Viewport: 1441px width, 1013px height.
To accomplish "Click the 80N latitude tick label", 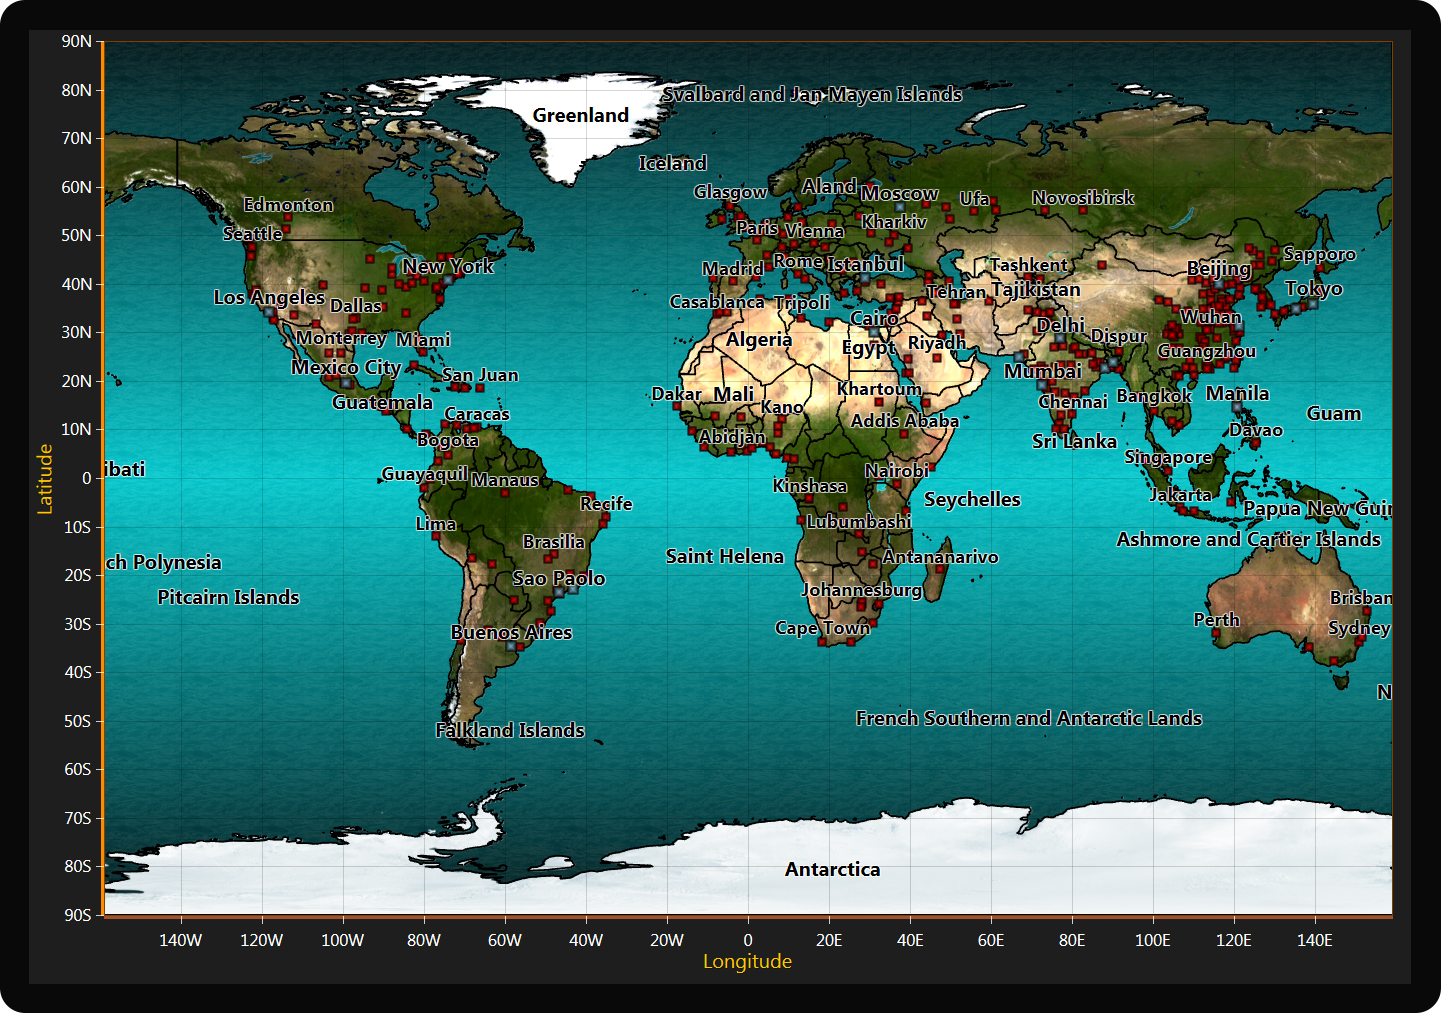I will (x=77, y=90).
